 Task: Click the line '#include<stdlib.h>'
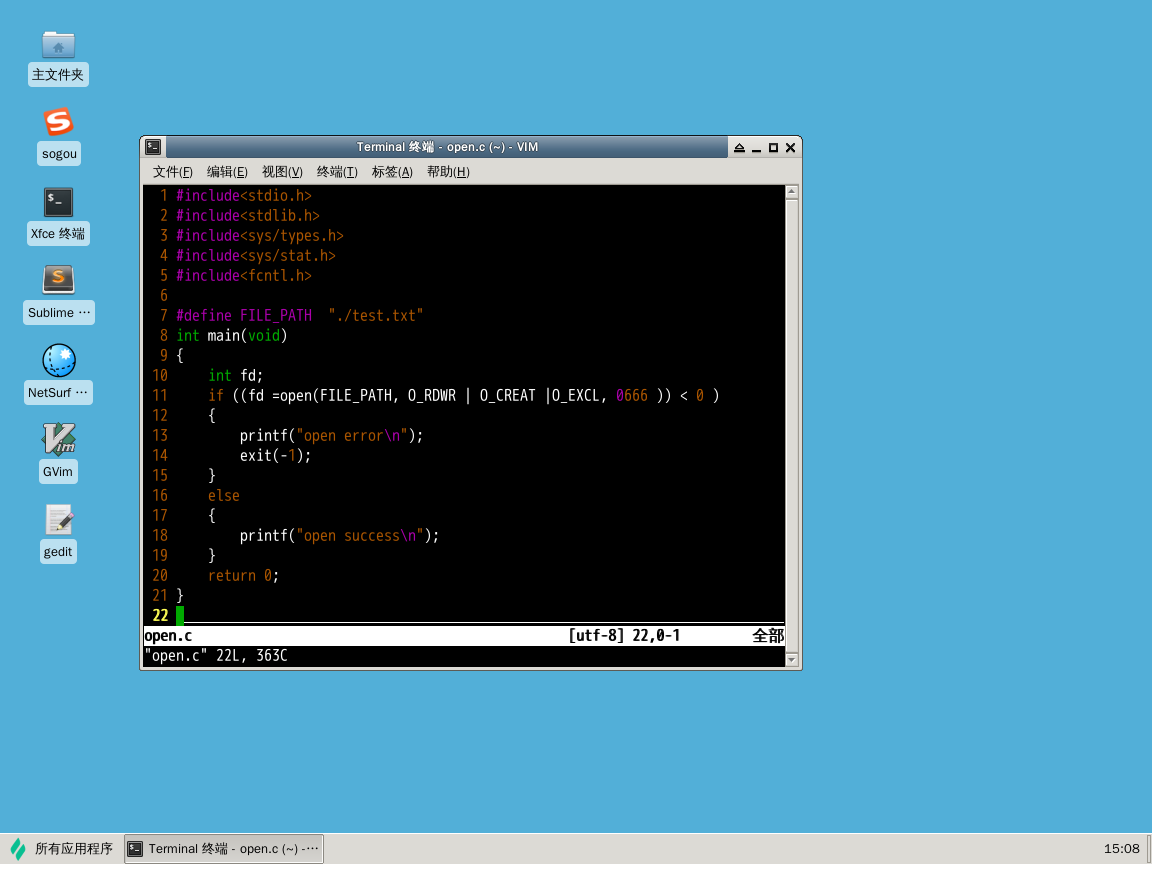pyautogui.click(x=248, y=215)
